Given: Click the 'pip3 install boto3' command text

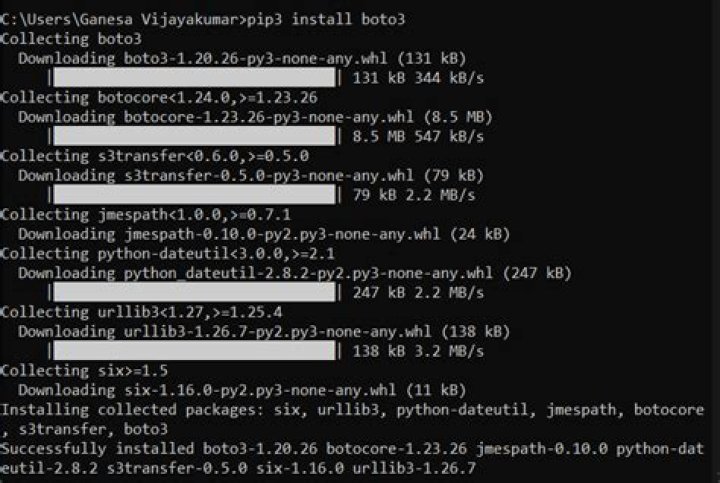Looking at the screenshot, I should 326,19.
